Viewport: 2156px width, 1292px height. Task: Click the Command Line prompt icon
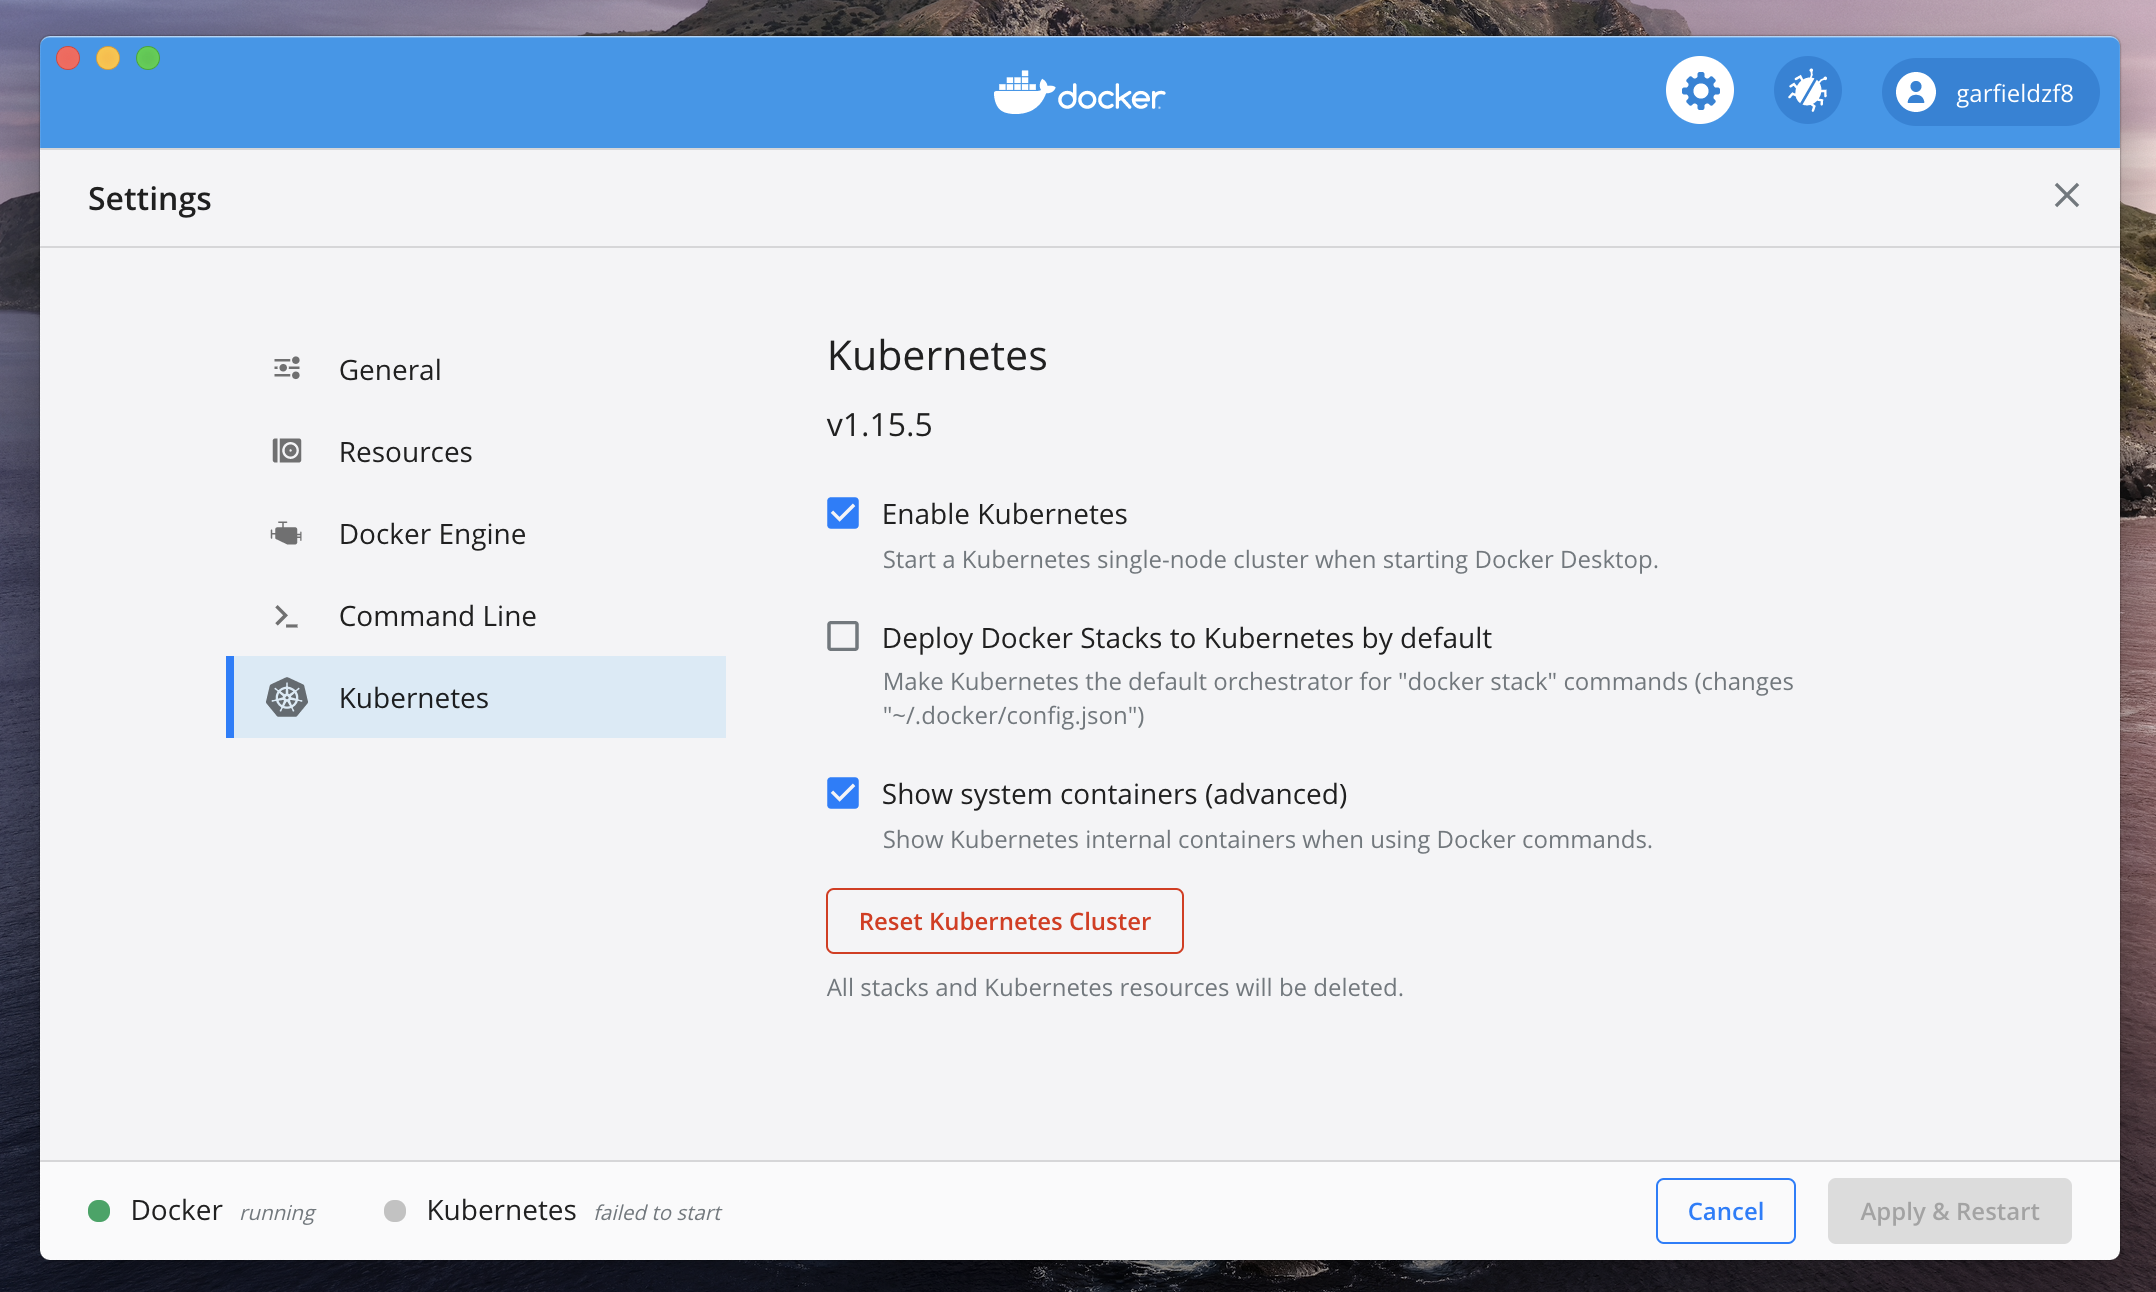click(286, 616)
